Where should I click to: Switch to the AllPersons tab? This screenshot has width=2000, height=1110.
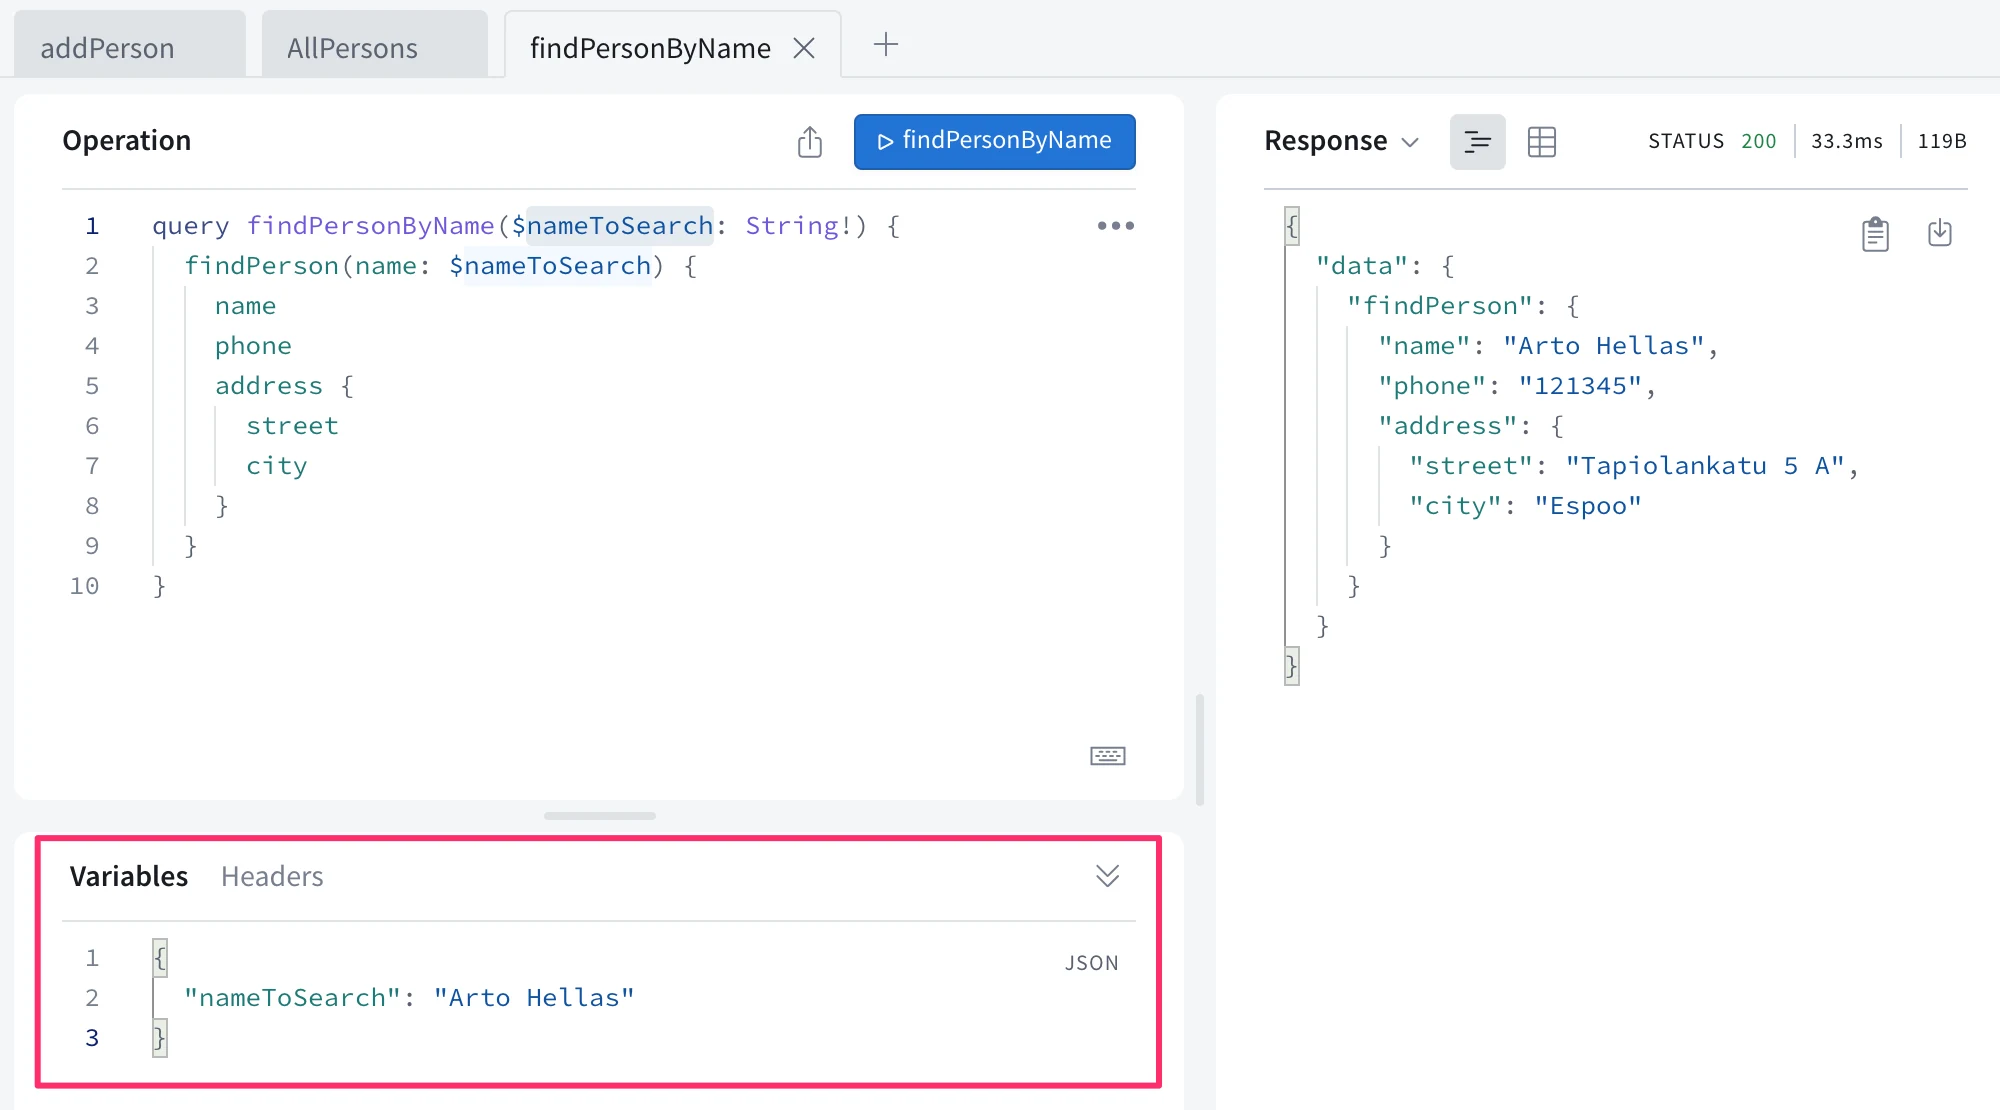(374, 47)
